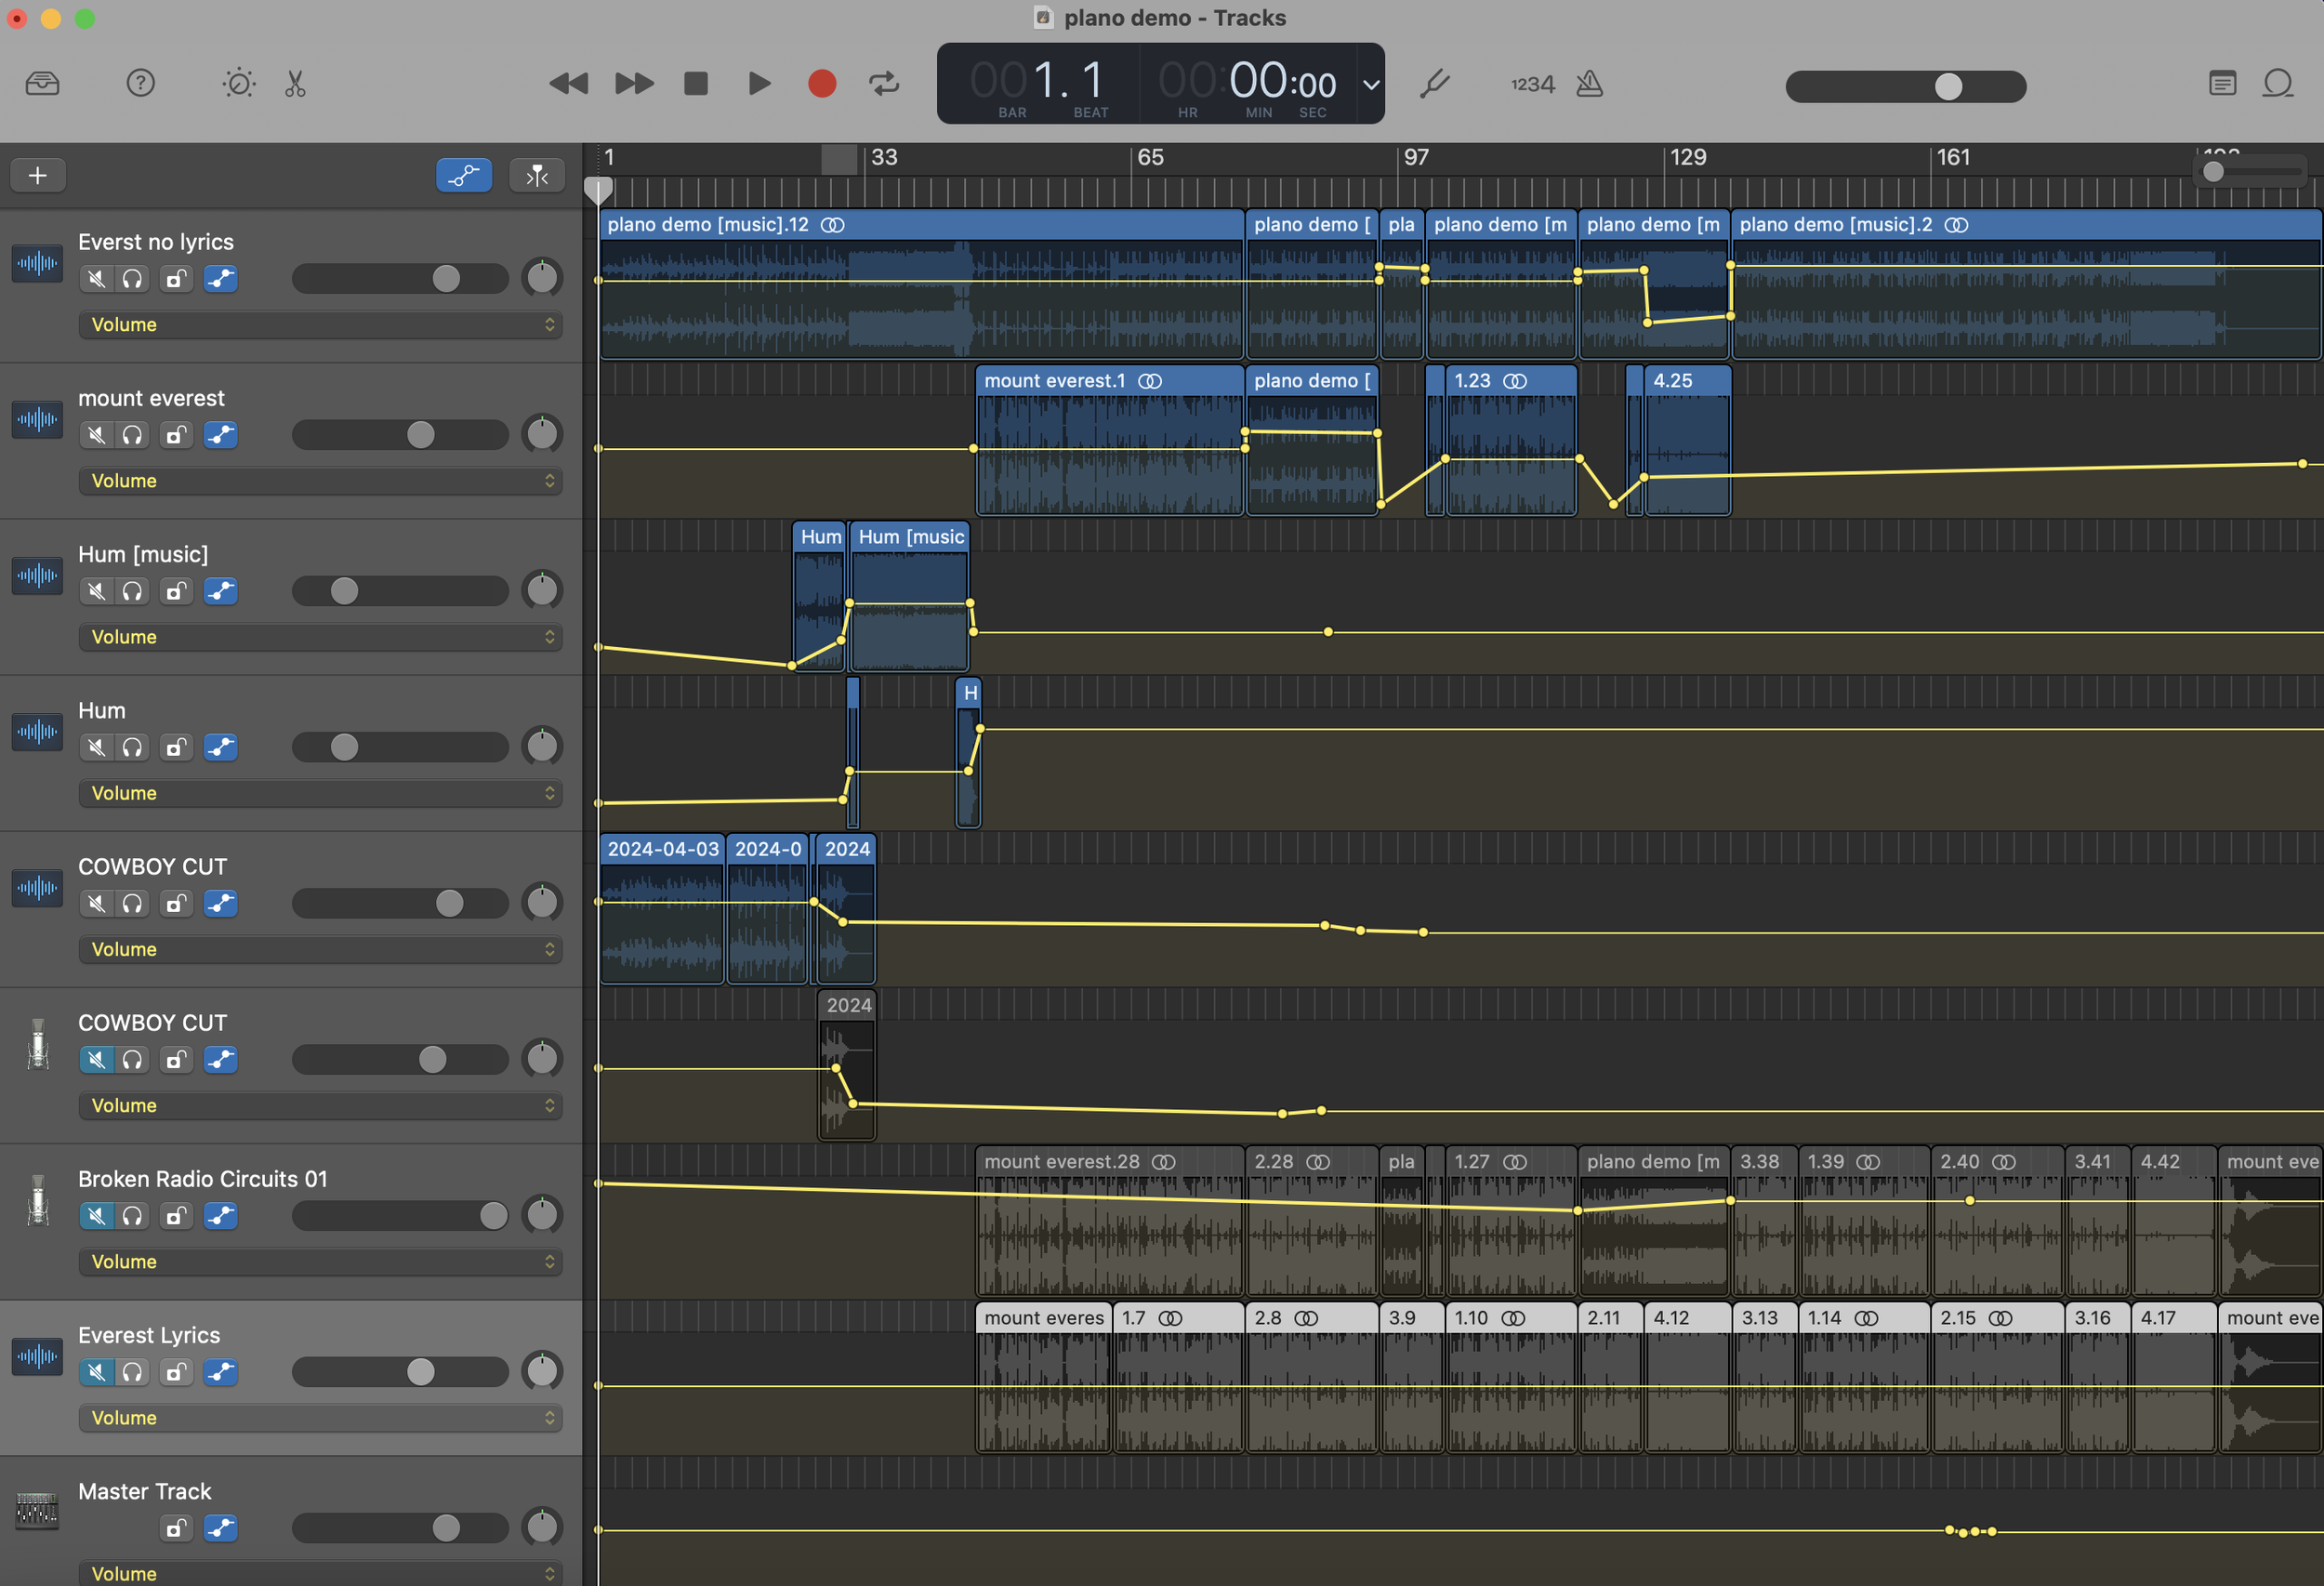Screen dimensions: 2324x1586
Task: Select the Master Track mixer icon
Action: click(x=37, y=1510)
